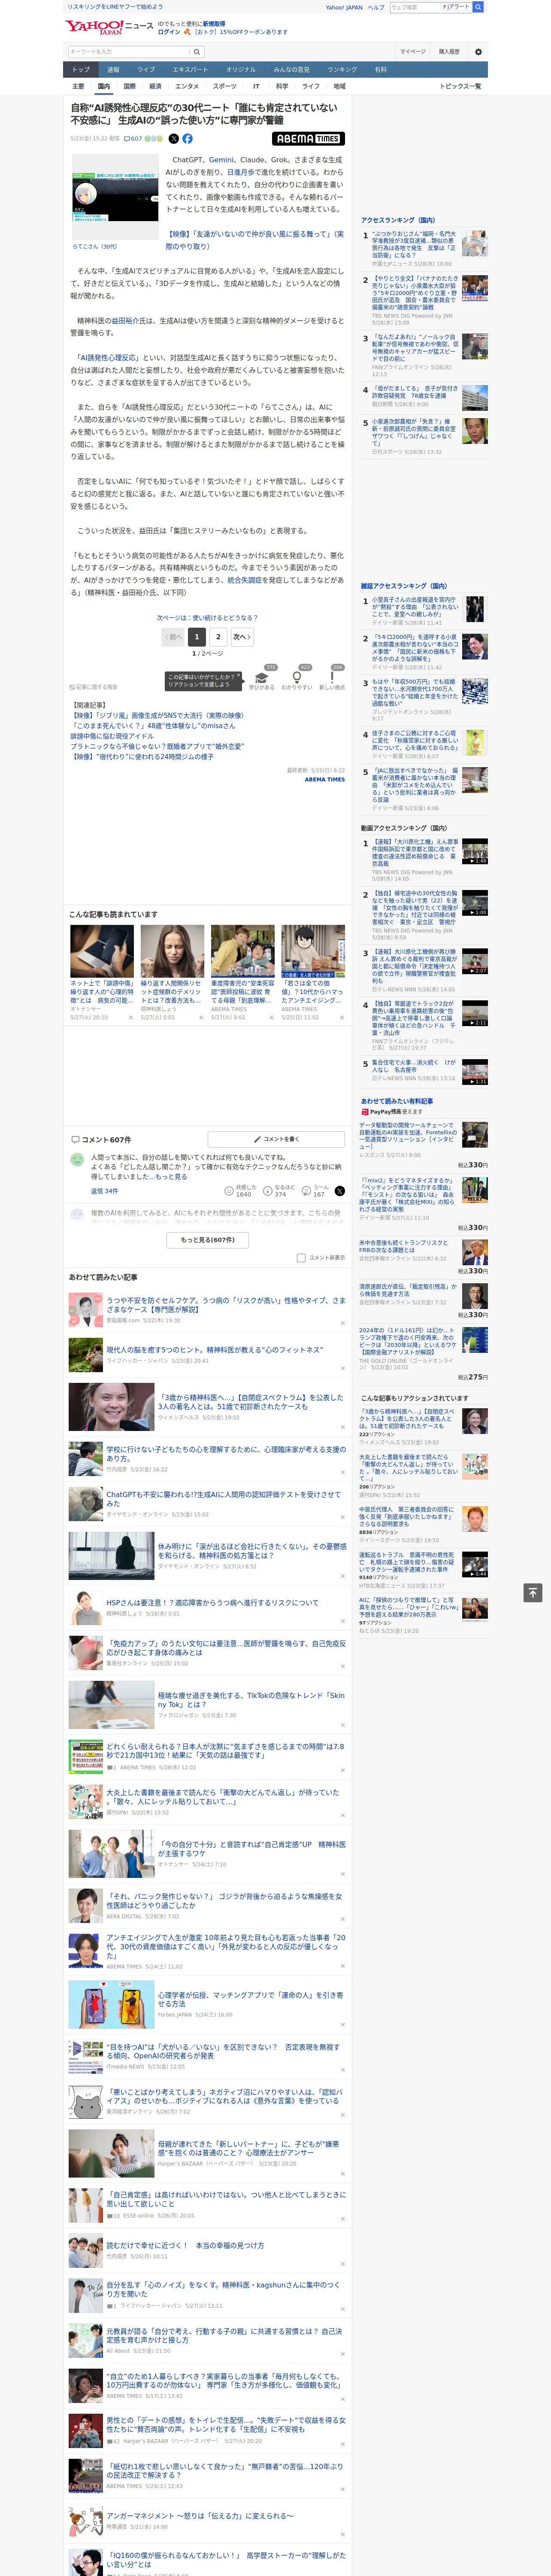Click the ウェブ検索 input field
The width and height of the screenshot is (551, 2576).
[x=414, y=7]
